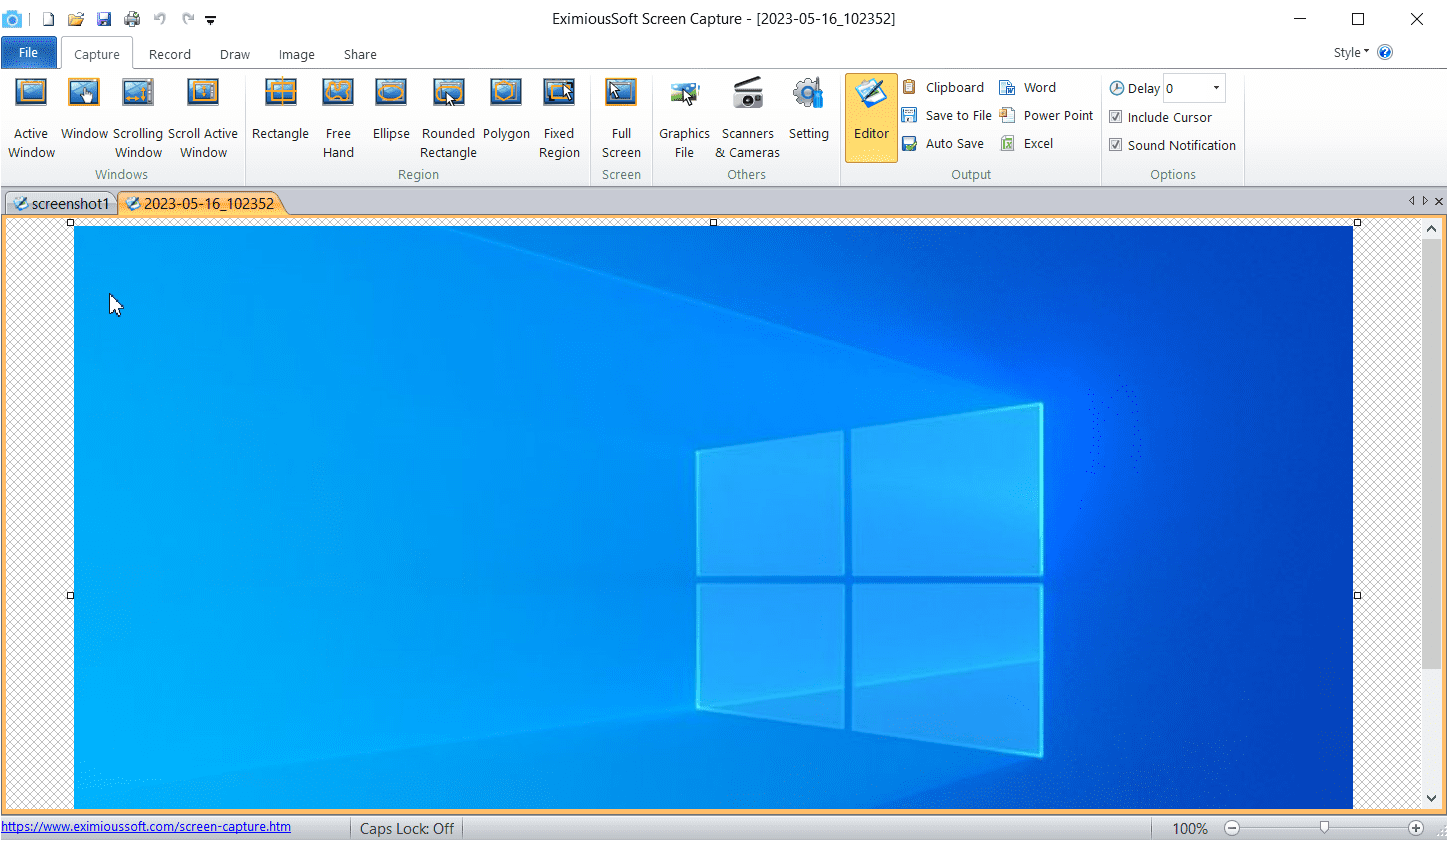Send output to Word
The height and width of the screenshot is (841, 1448).
[x=1028, y=87]
